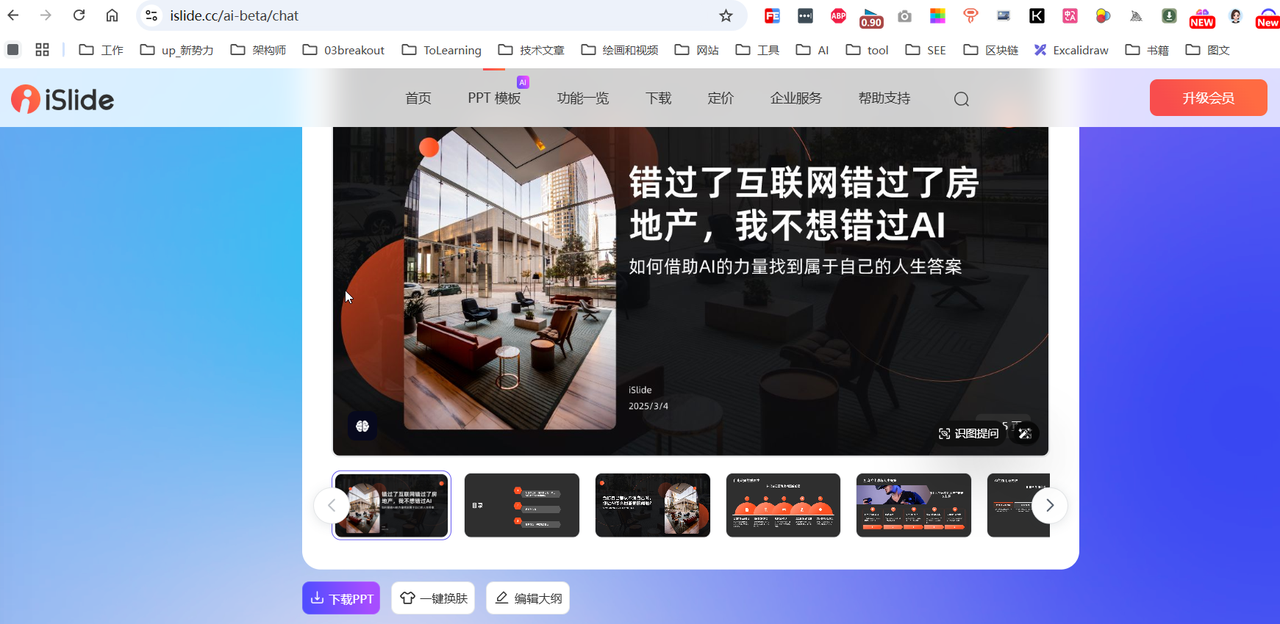The image size is (1280, 624).
Task: Open the SEE bookmark folder
Action: click(927, 49)
